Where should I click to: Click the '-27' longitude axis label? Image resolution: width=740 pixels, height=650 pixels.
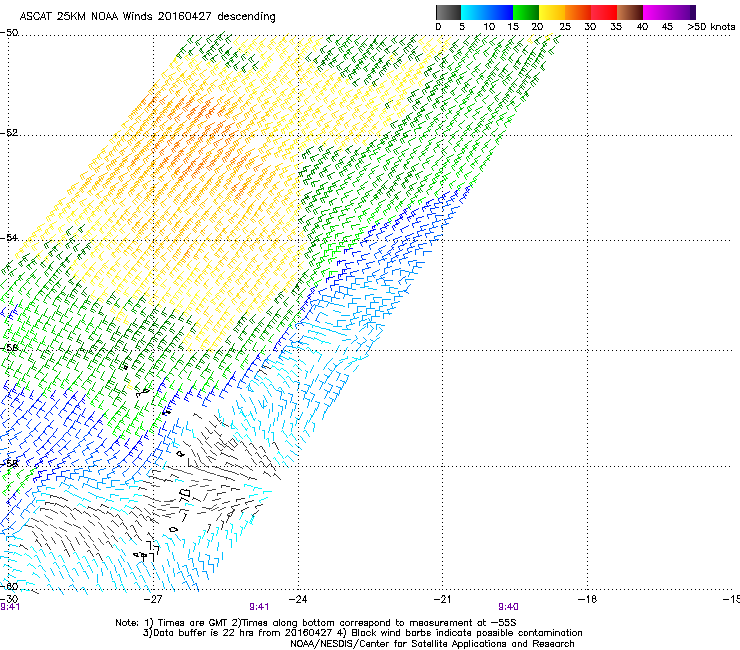click(x=153, y=599)
